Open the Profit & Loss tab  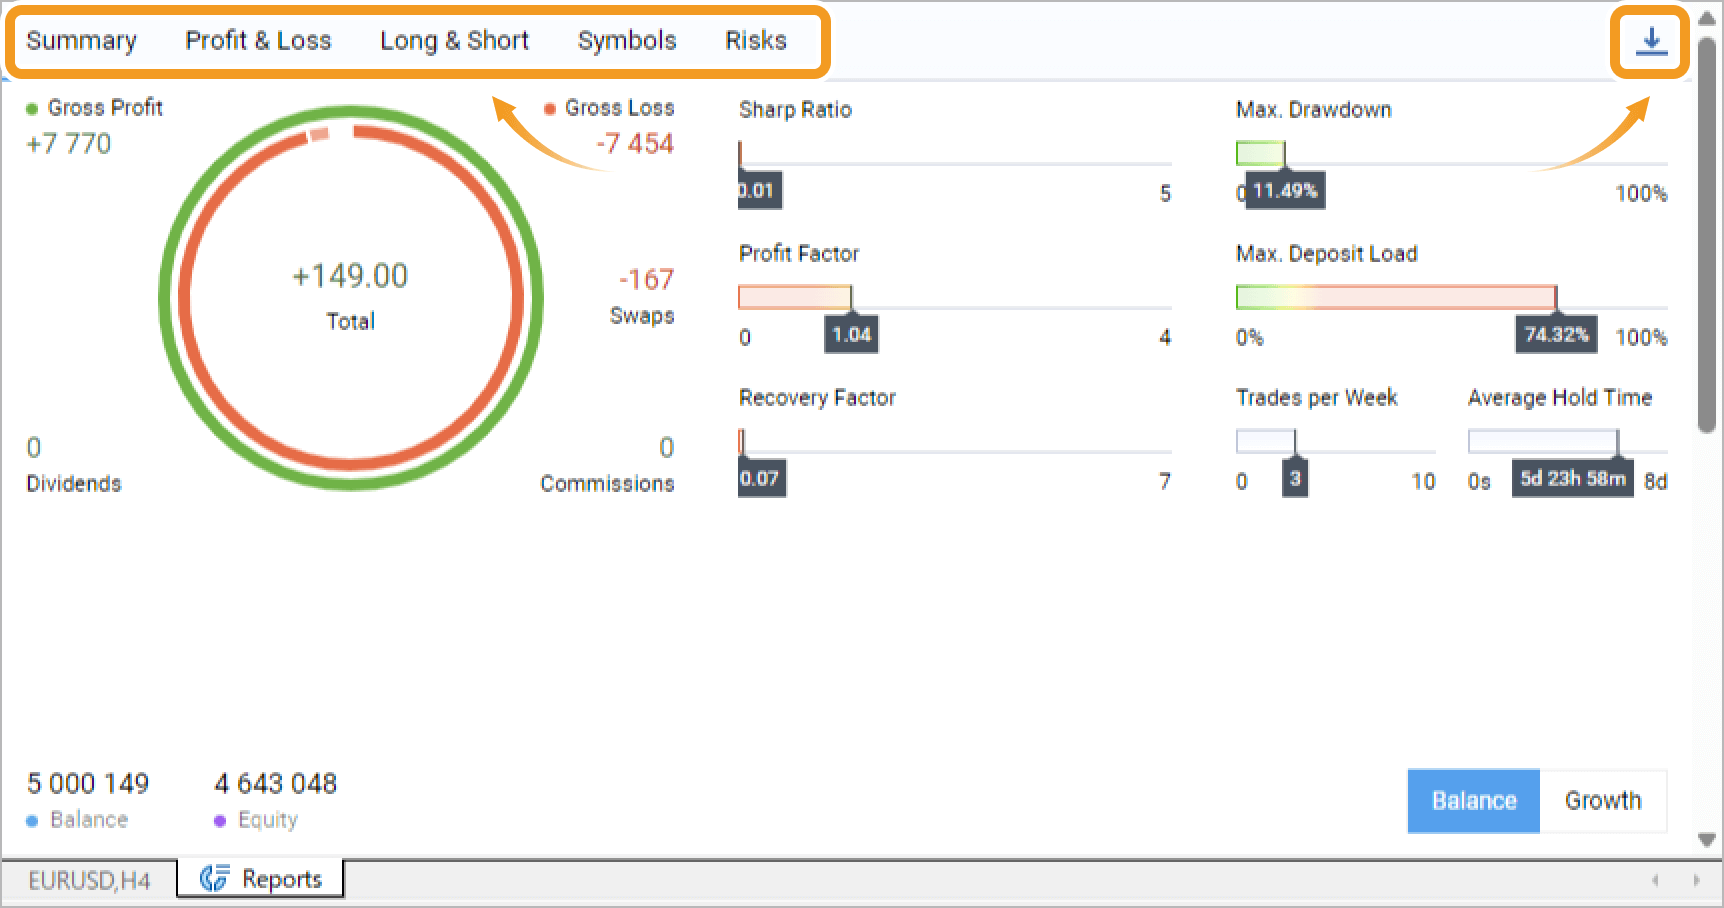pos(258,41)
